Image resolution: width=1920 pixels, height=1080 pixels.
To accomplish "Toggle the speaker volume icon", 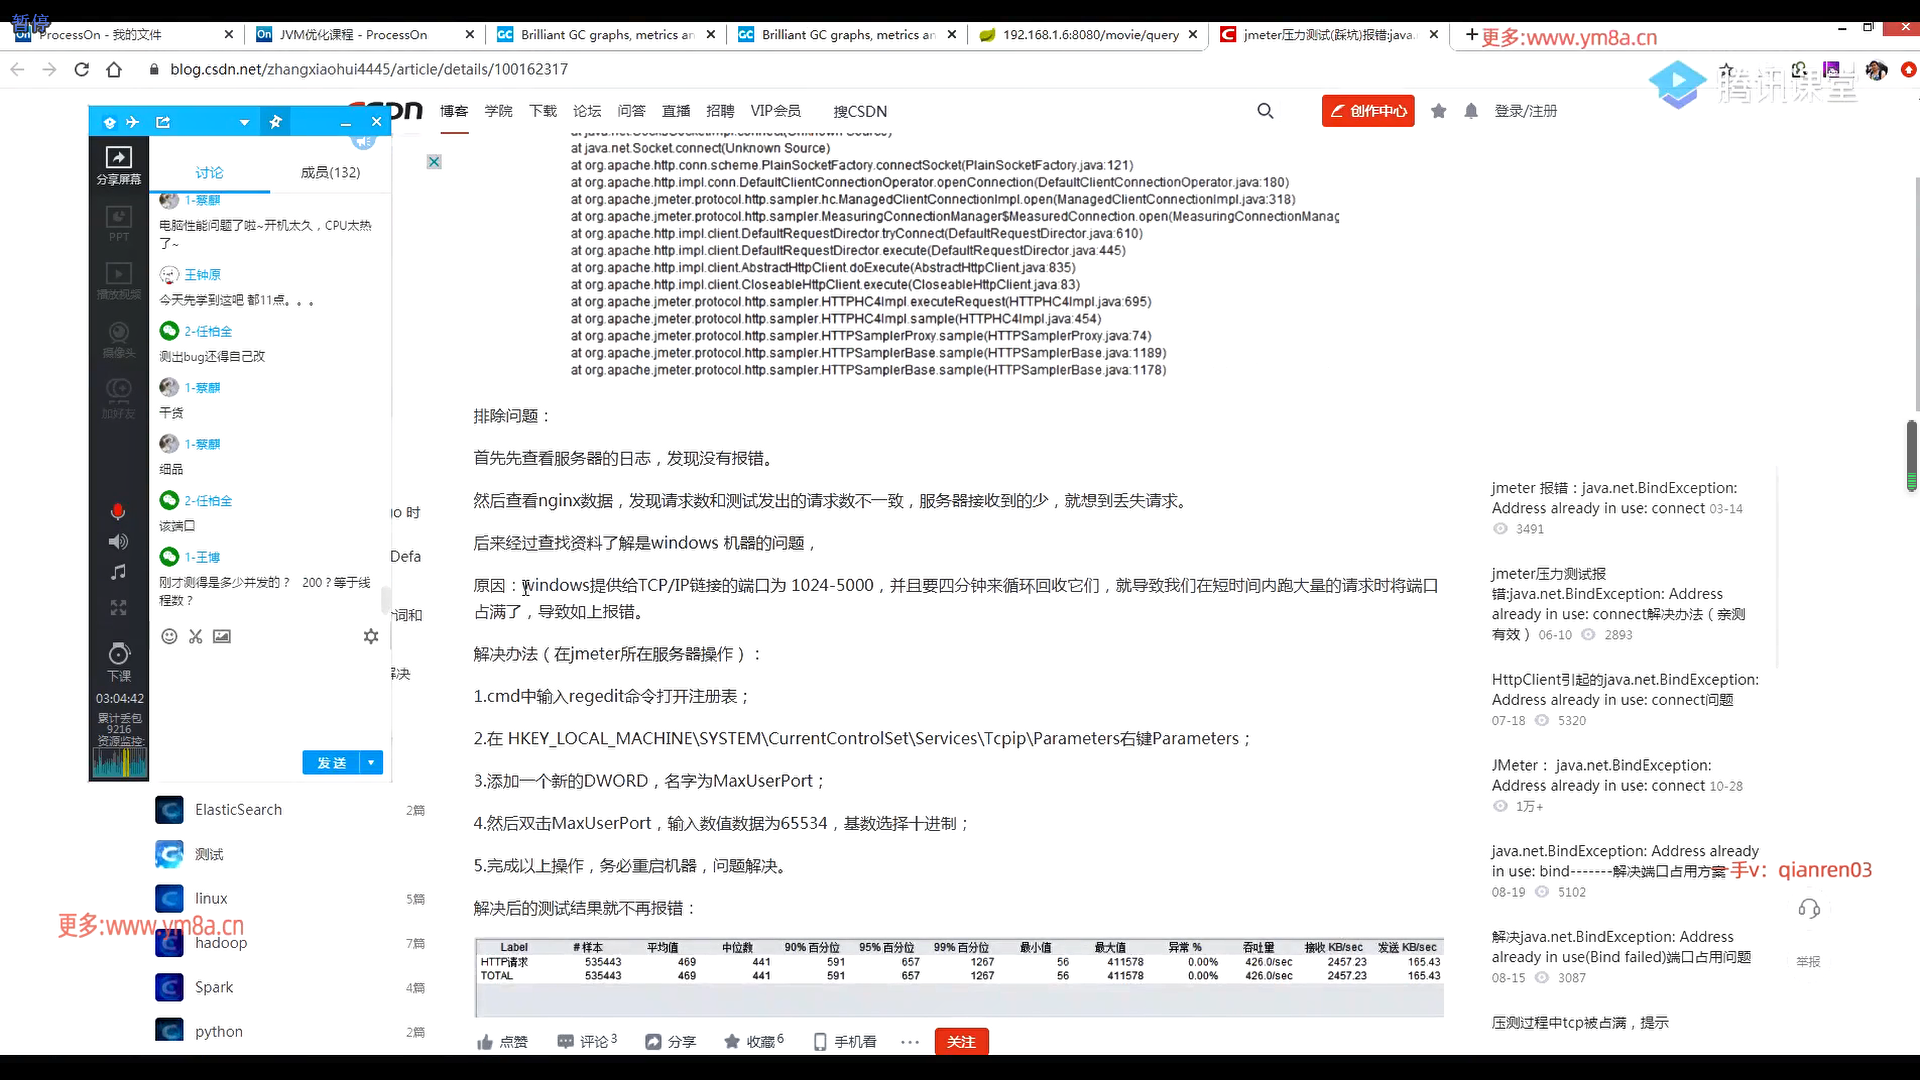I will (118, 542).
